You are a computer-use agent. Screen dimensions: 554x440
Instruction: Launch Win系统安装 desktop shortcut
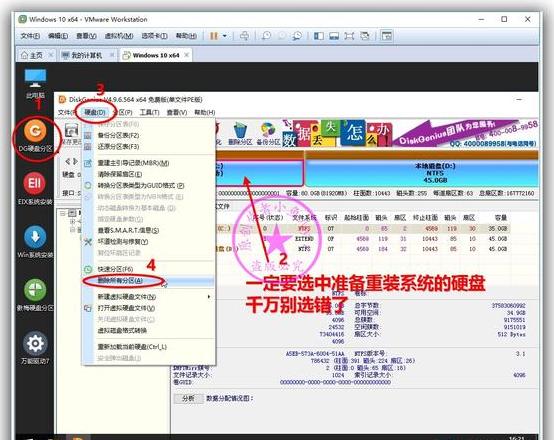35,242
